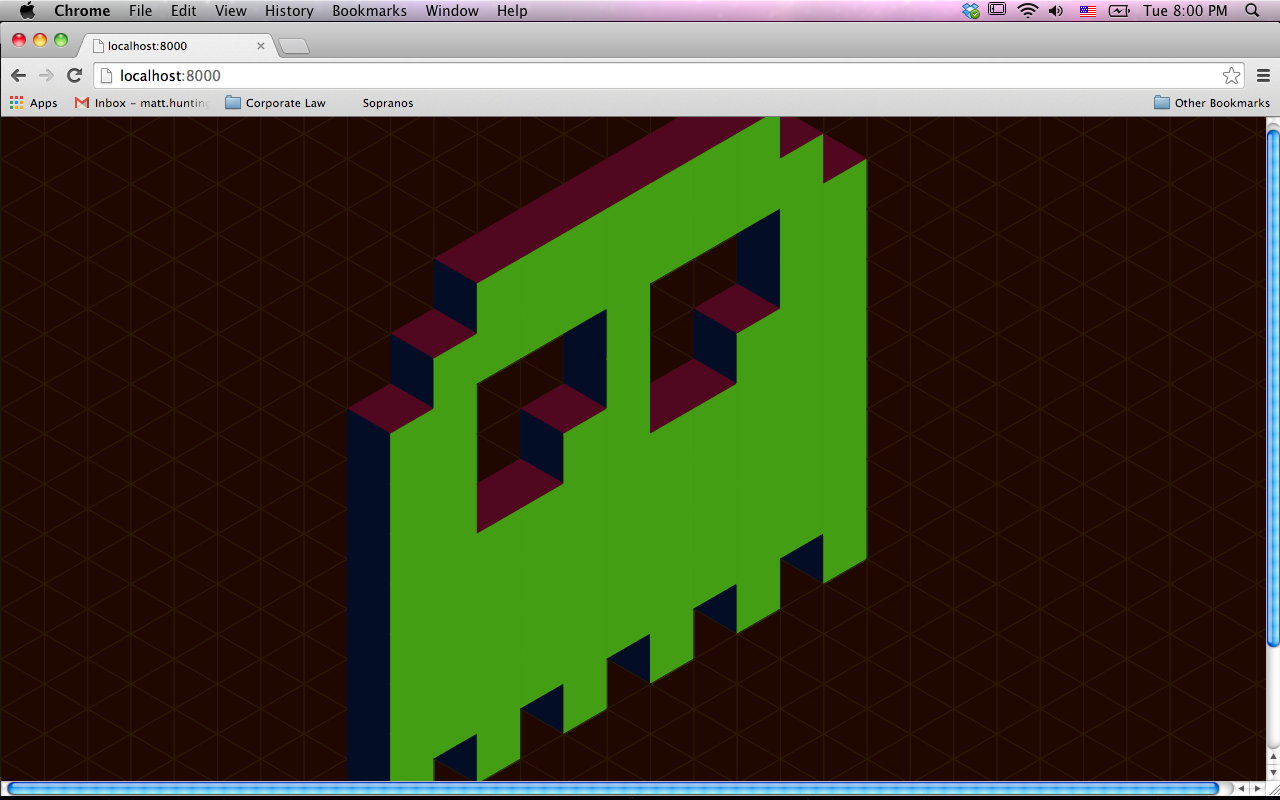The width and height of the screenshot is (1280, 800).
Task: Click the Dropbox menu bar icon
Action: click(x=971, y=11)
